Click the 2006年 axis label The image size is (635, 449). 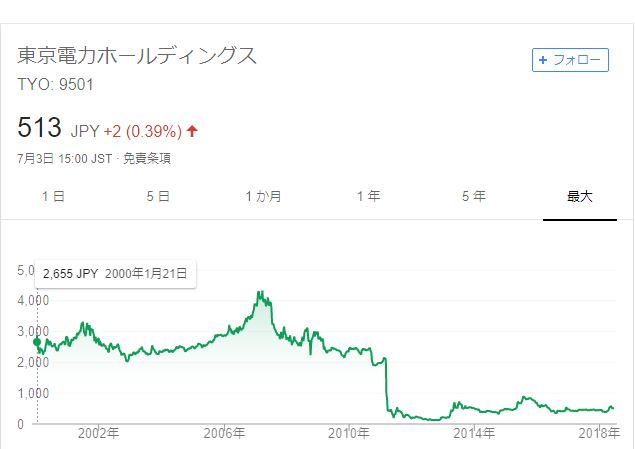224,433
